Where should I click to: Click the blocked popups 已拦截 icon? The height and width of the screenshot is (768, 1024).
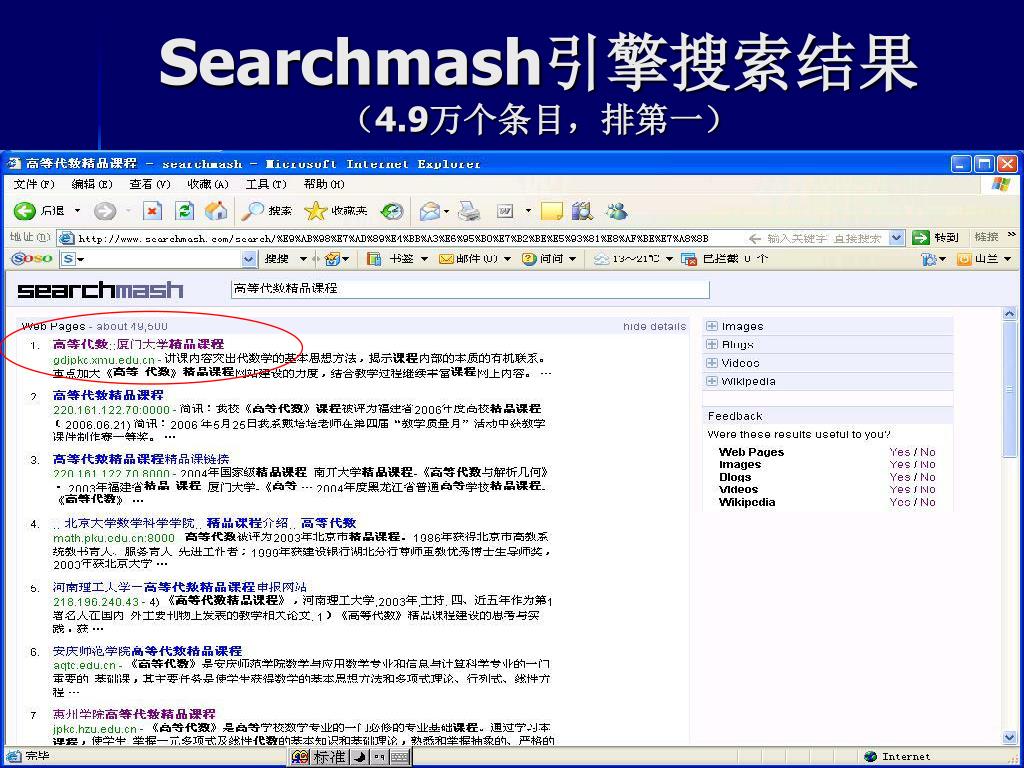(x=689, y=259)
